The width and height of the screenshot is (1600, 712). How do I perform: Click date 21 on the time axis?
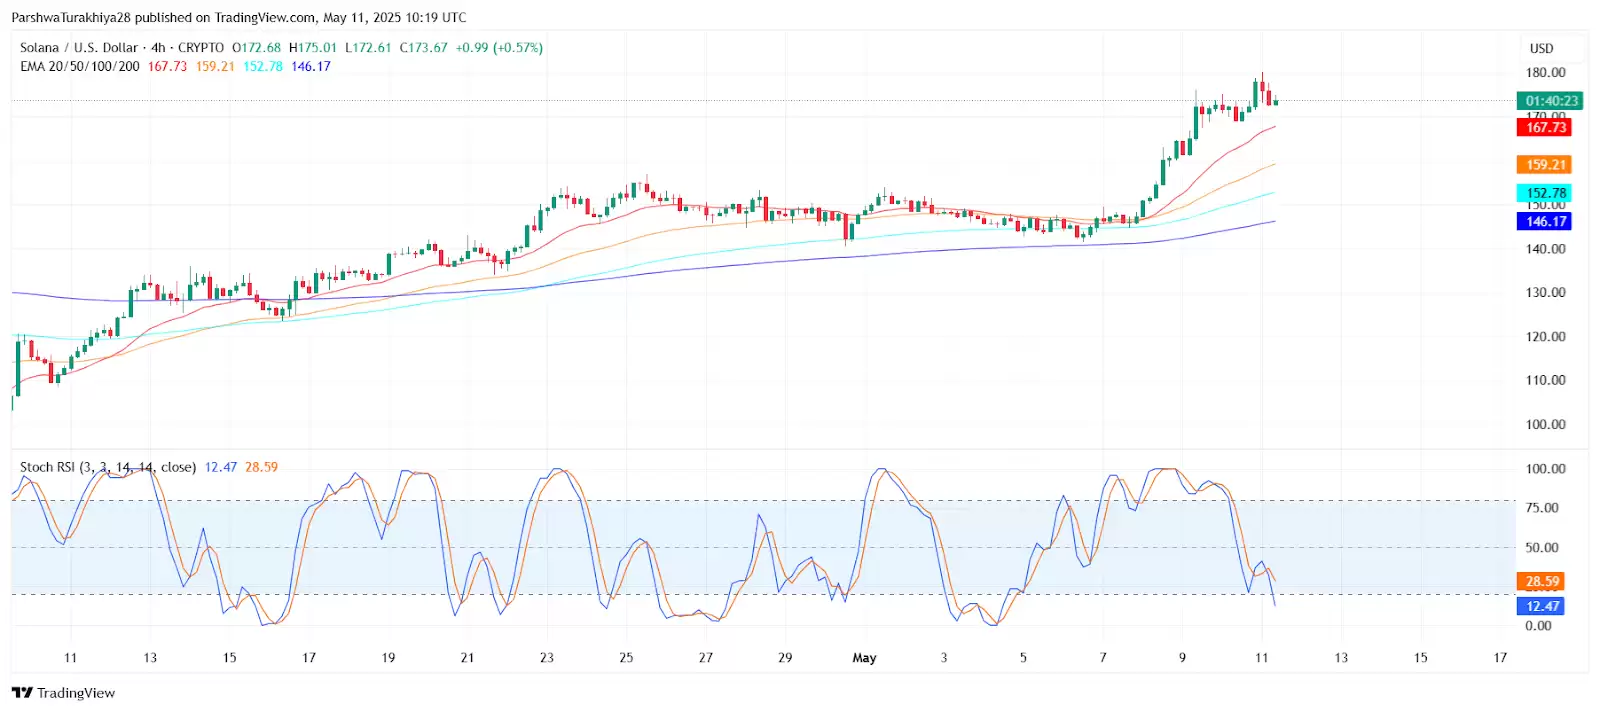[467, 657]
